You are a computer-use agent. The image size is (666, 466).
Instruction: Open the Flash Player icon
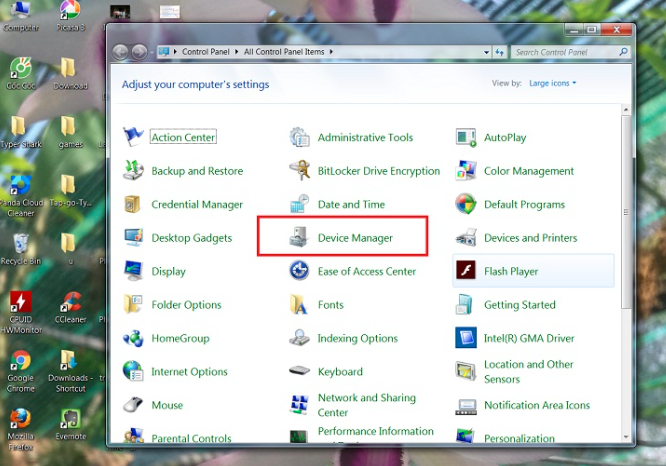pyautogui.click(x=466, y=270)
